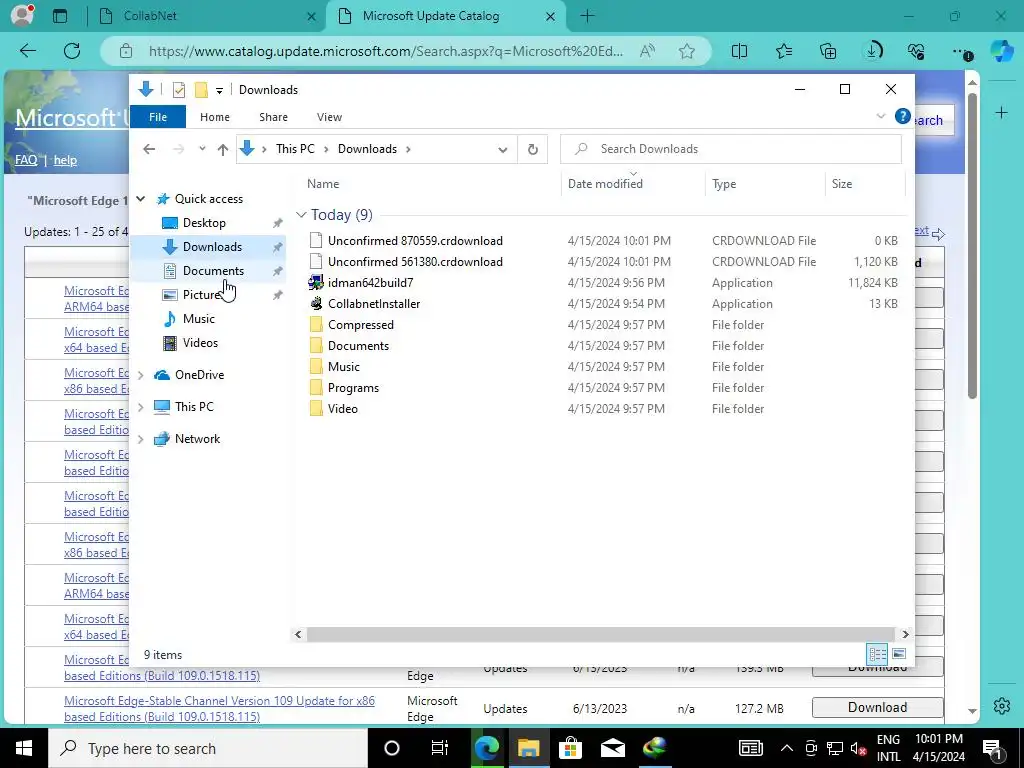Image resolution: width=1024 pixels, height=768 pixels.
Task: Open Edge favorites list icon
Action: point(784,51)
